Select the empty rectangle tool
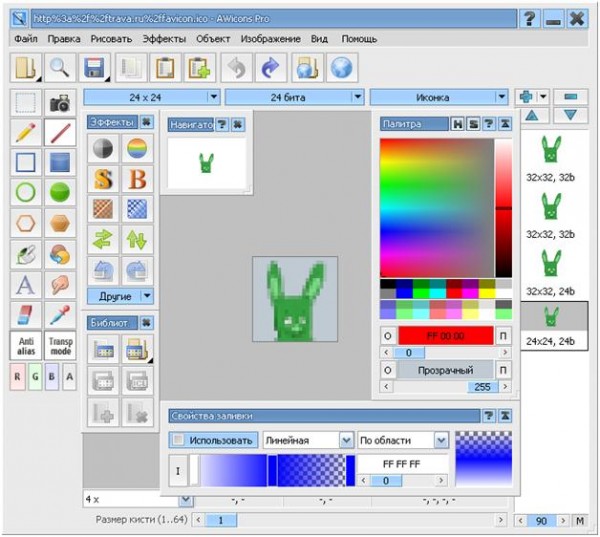Image resolution: width=600 pixels, height=537 pixels. [x=25, y=162]
